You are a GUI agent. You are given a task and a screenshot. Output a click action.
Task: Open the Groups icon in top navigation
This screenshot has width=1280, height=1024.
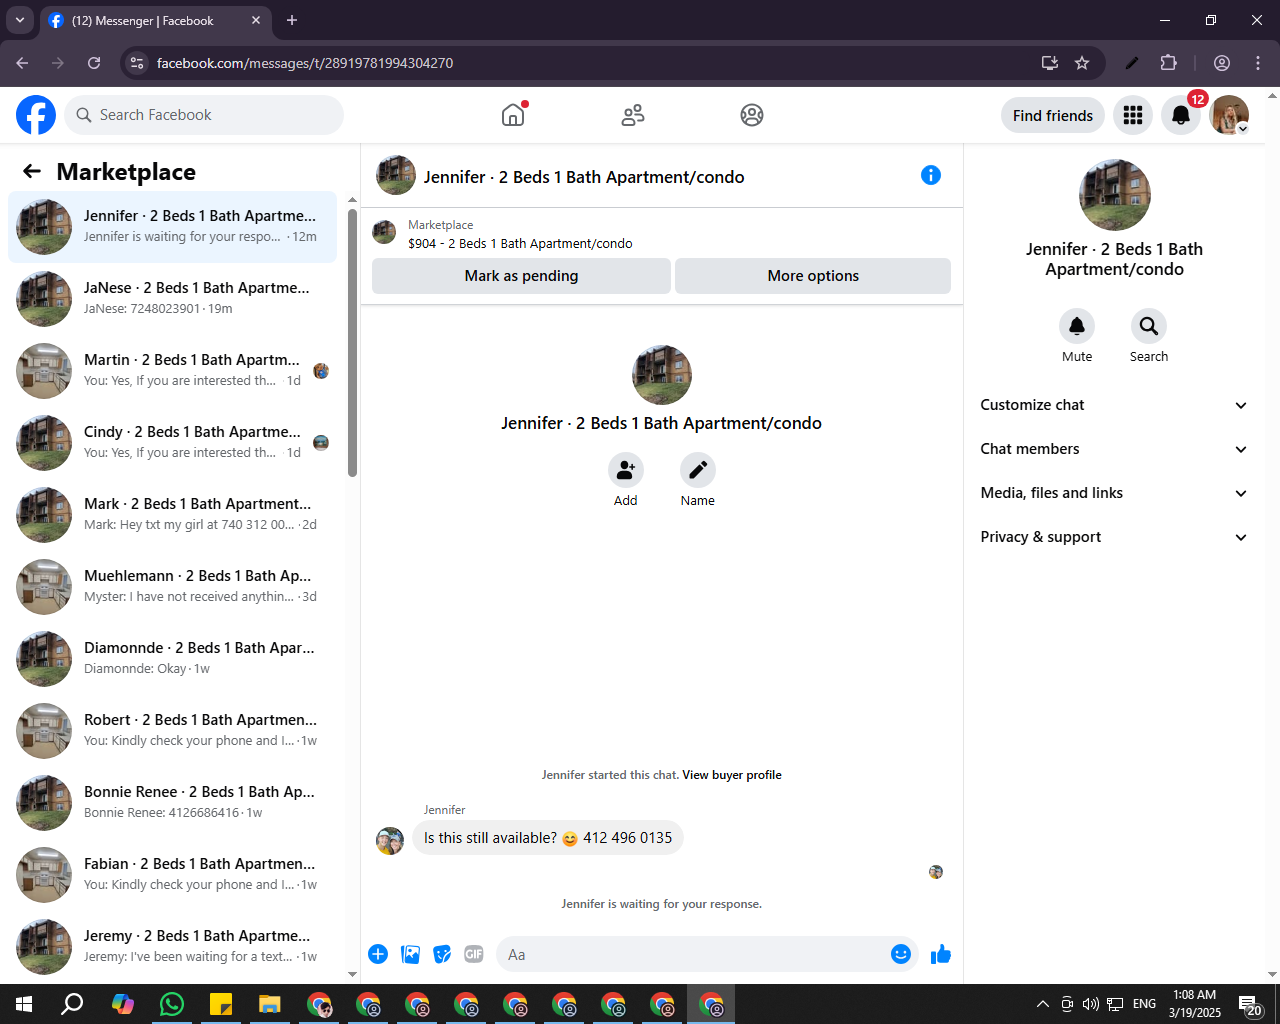[752, 115]
